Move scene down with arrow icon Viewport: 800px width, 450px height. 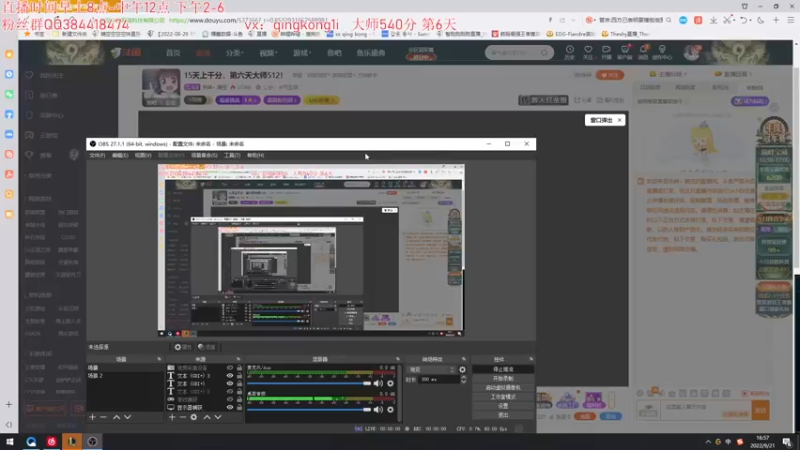(x=128, y=417)
